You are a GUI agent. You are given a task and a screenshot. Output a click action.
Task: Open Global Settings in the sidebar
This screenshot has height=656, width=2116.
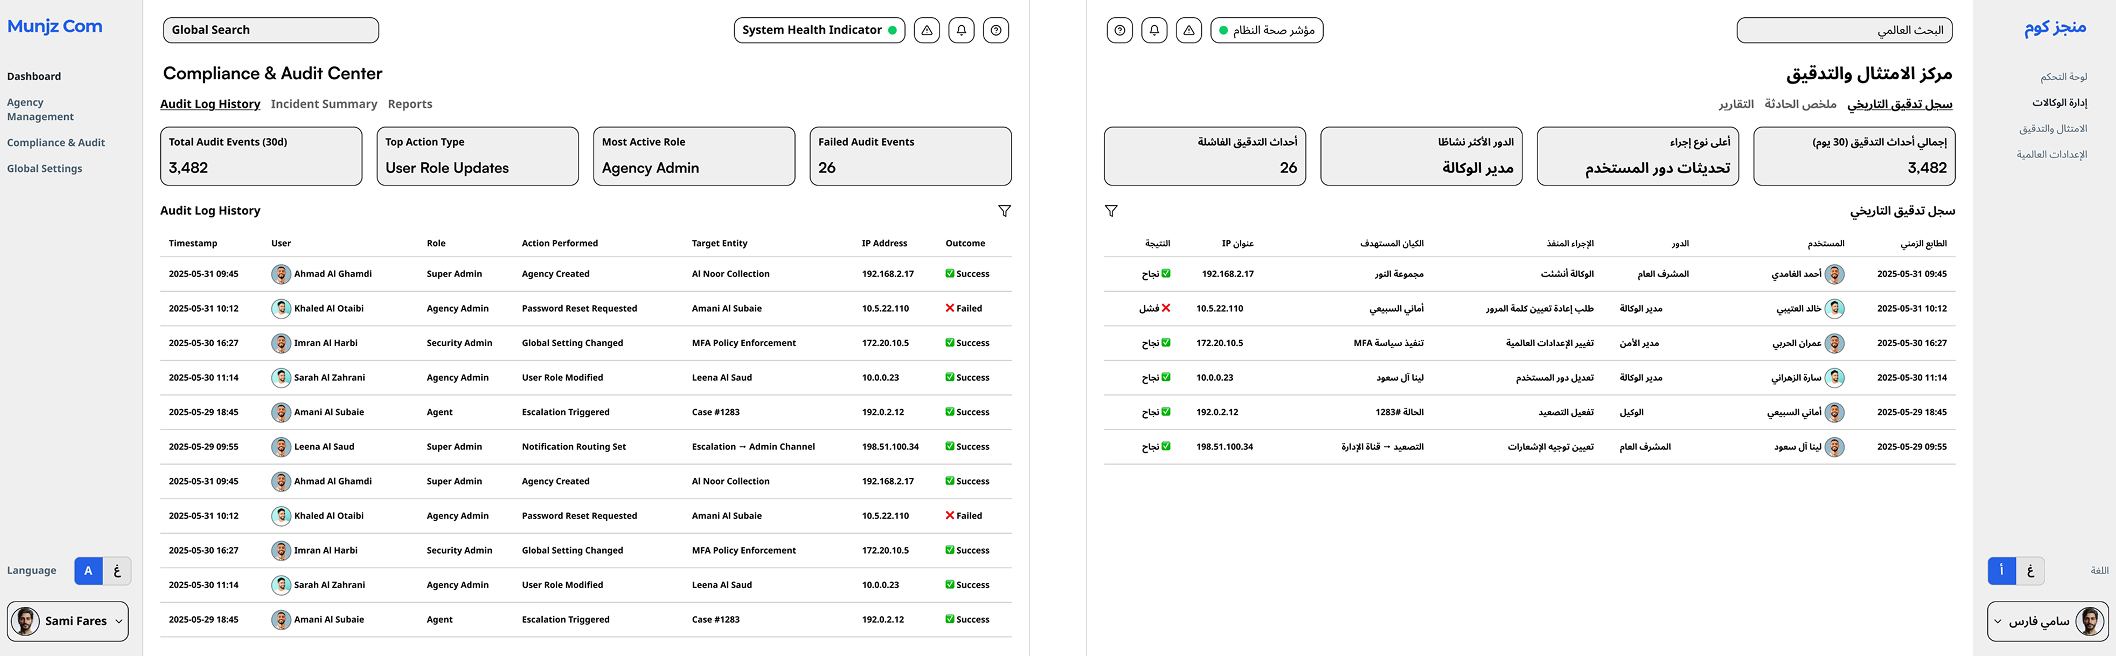point(45,169)
